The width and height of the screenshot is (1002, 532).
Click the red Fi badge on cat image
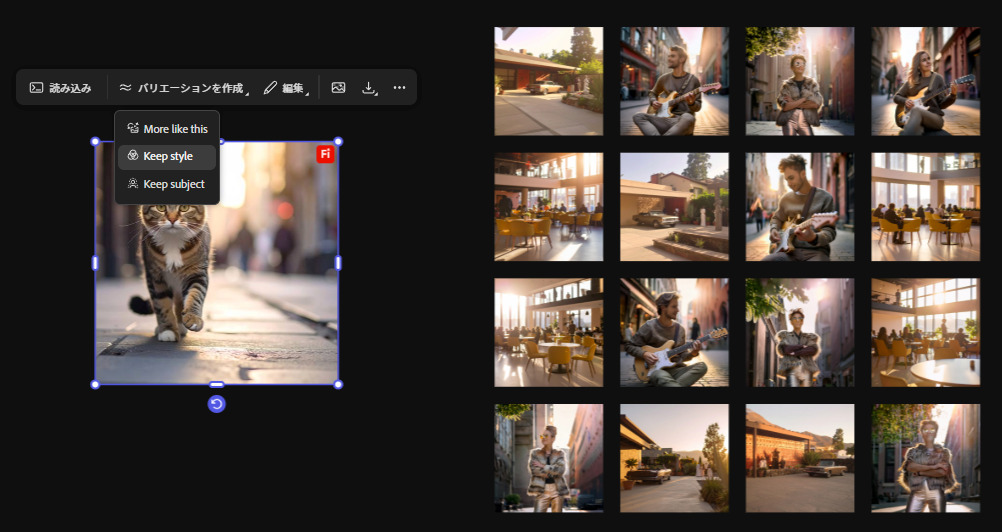click(325, 154)
